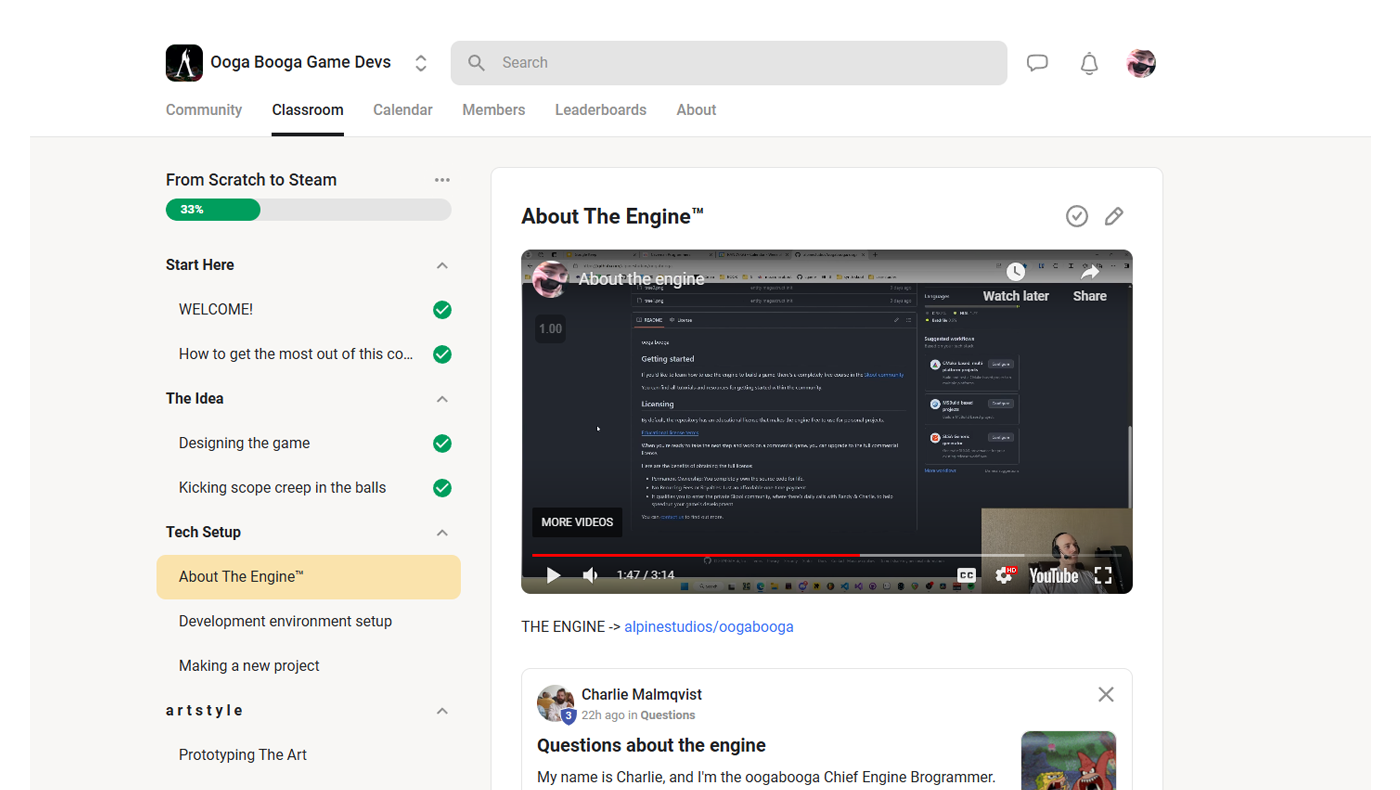Collapse the Start Here section
Screen dimensions: 1400x790
pos(442,266)
